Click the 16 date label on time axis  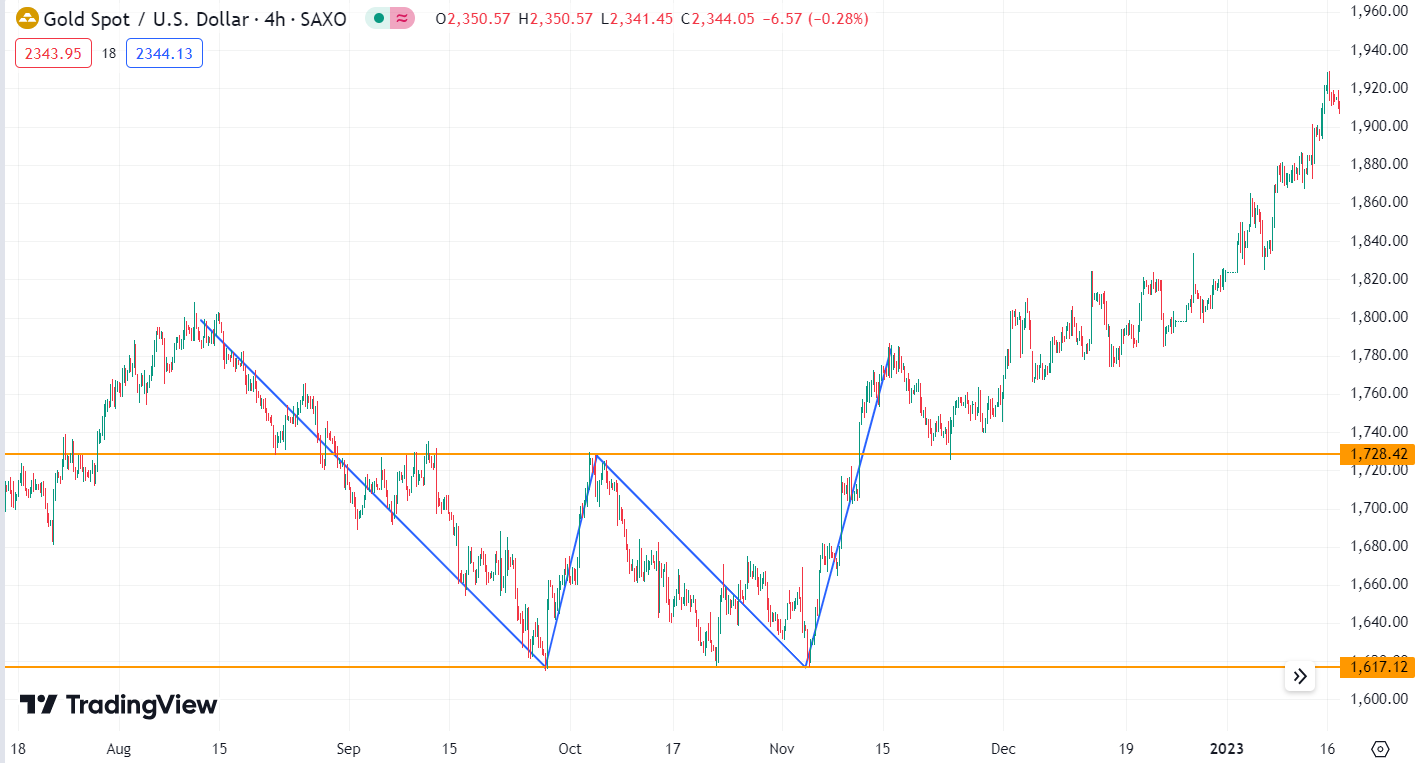click(x=1329, y=748)
